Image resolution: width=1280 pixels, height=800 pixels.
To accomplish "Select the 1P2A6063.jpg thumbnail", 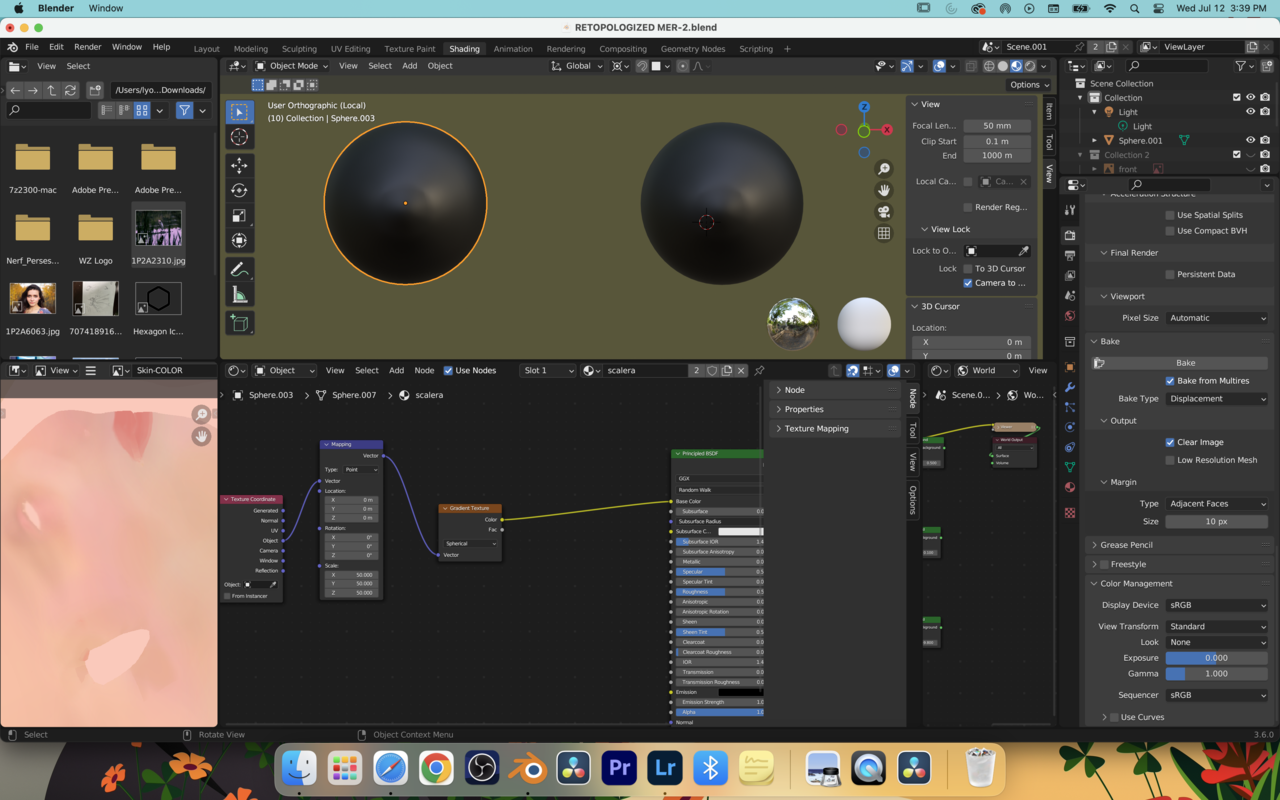I will point(33,300).
